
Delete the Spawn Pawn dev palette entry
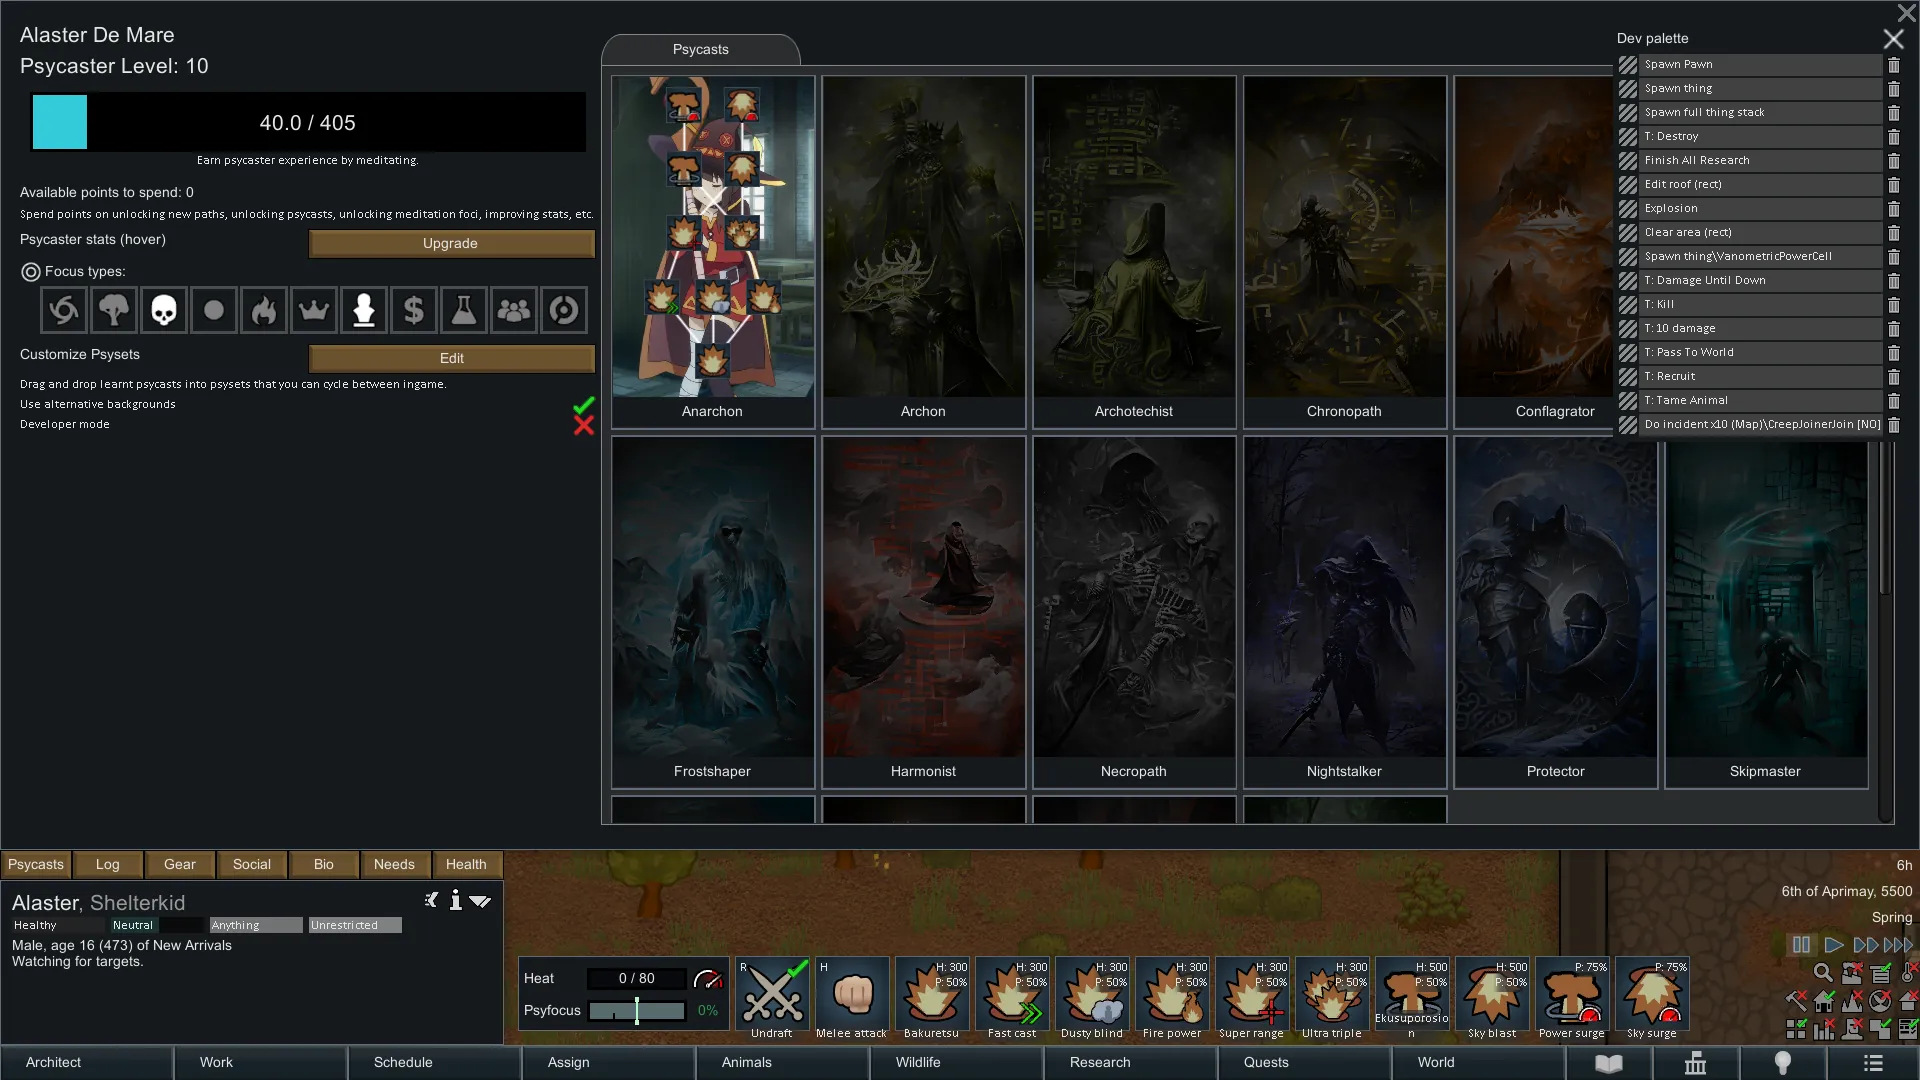point(1893,65)
